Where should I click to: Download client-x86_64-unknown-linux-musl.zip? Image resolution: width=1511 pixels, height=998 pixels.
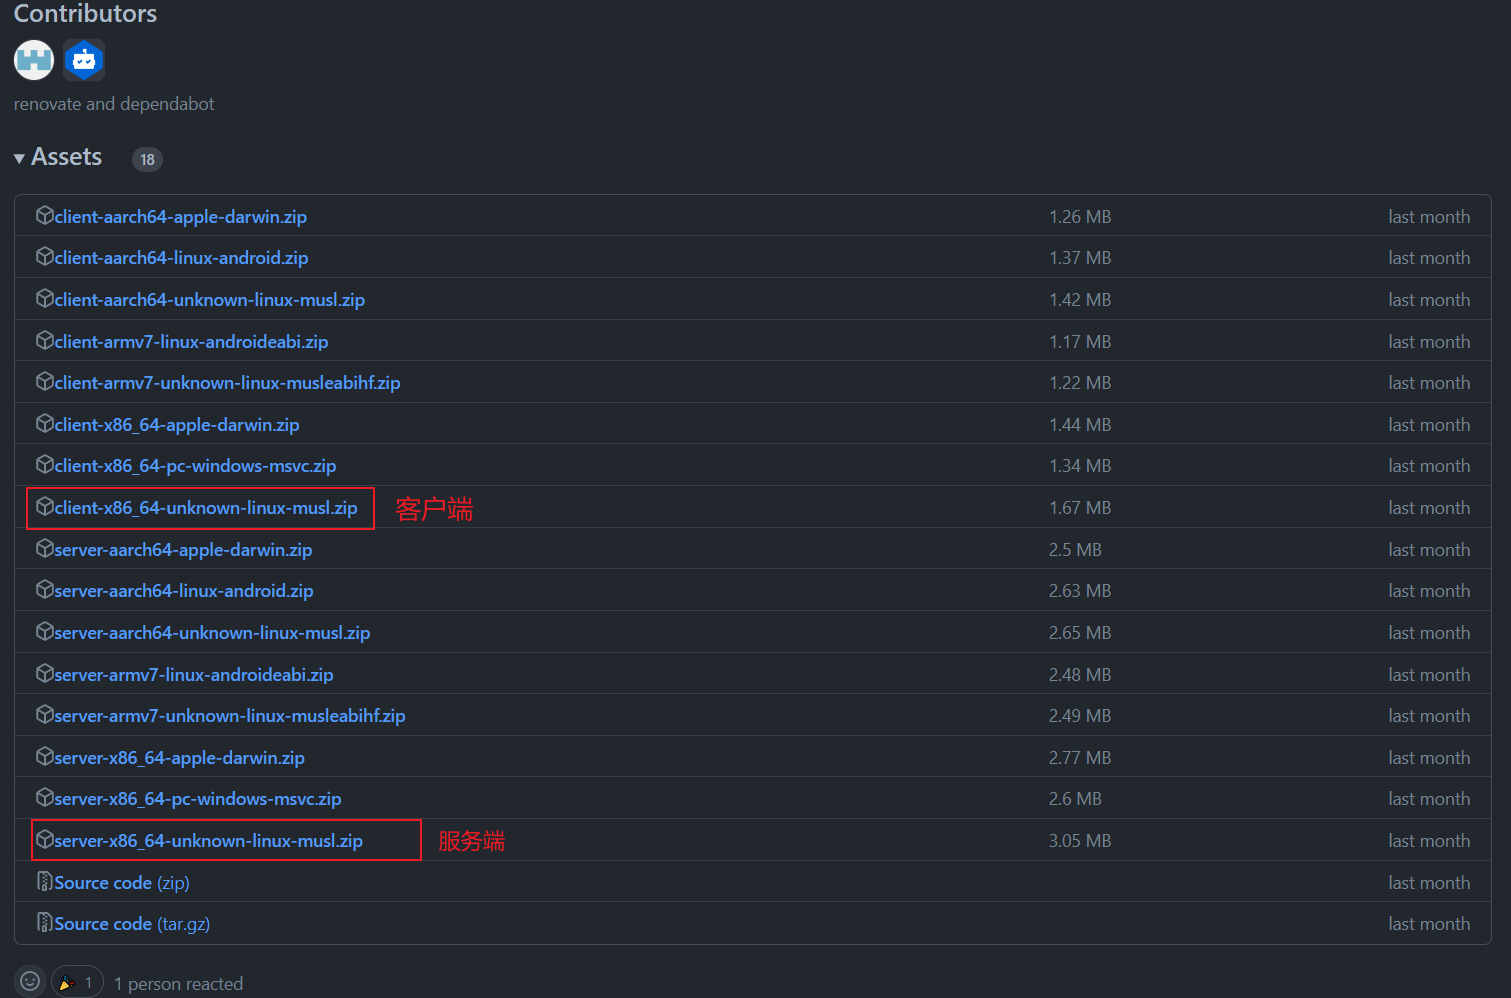coord(205,508)
